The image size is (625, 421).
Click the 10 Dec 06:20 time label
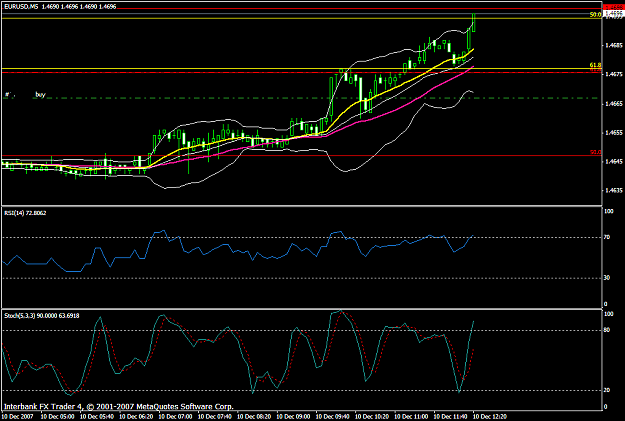pos(136,417)
